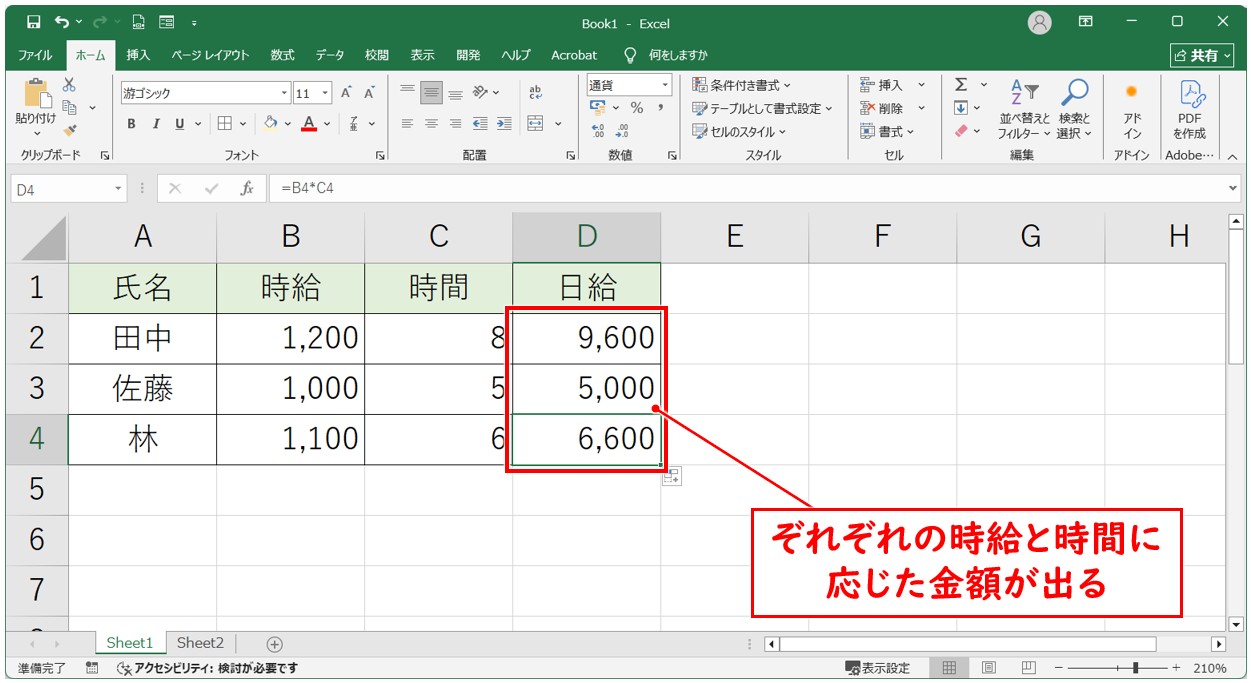Screen dimensions: 1251x683
Task: Click the Copy icon in clipboard group
Action: pos(70,107)
